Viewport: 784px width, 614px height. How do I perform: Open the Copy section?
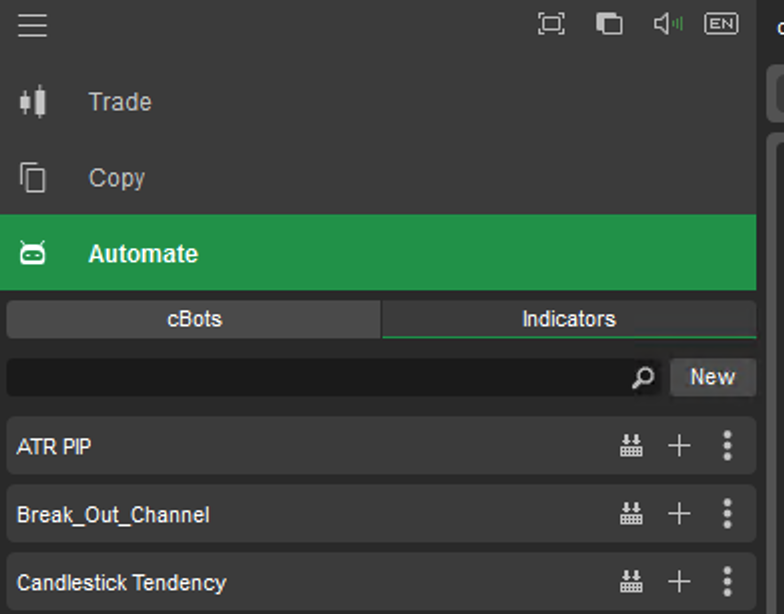coord(116,178)
